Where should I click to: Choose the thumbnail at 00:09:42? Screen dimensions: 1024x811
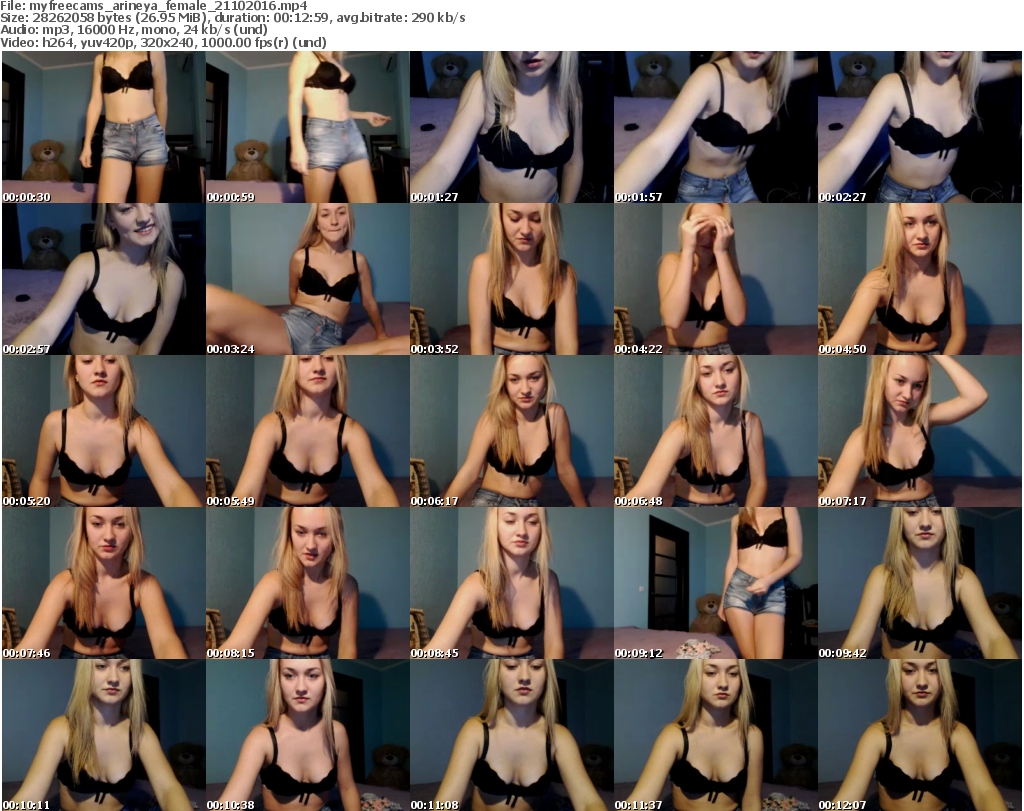click(920, 583)
